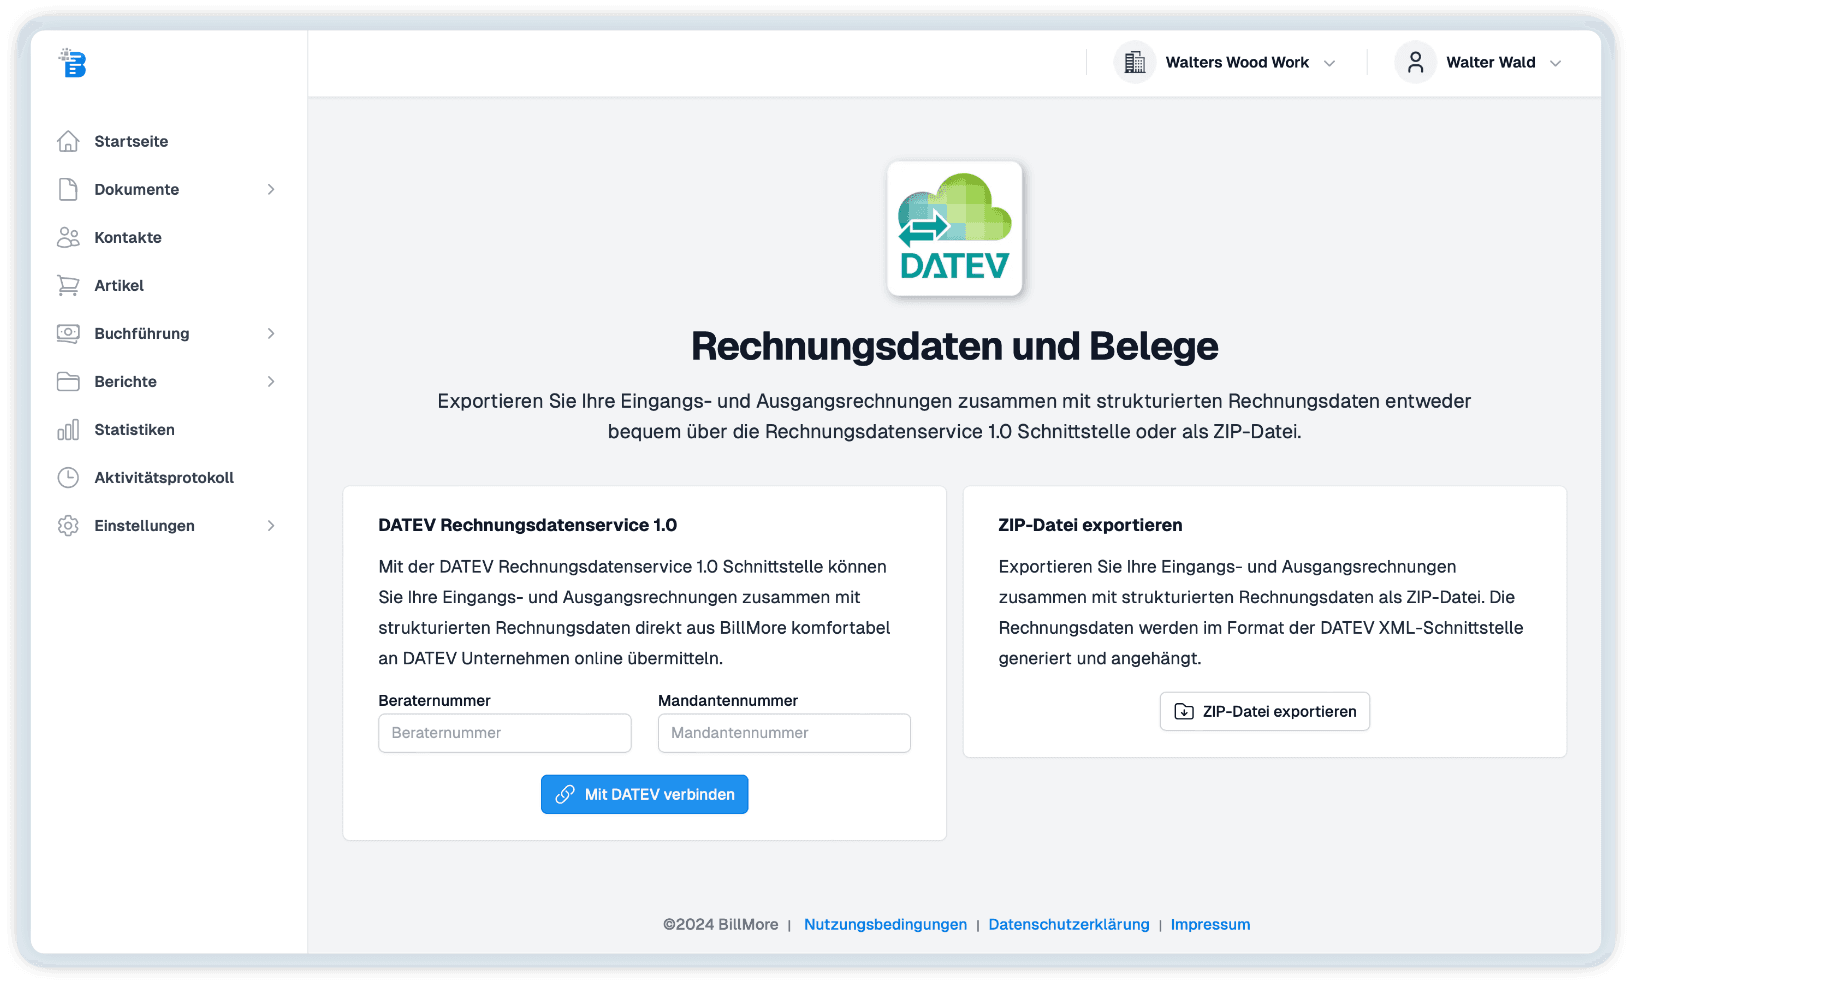Click the ZIP-Datei exportieren button
Screen dimensions: 1828x984
[1265, 711]
